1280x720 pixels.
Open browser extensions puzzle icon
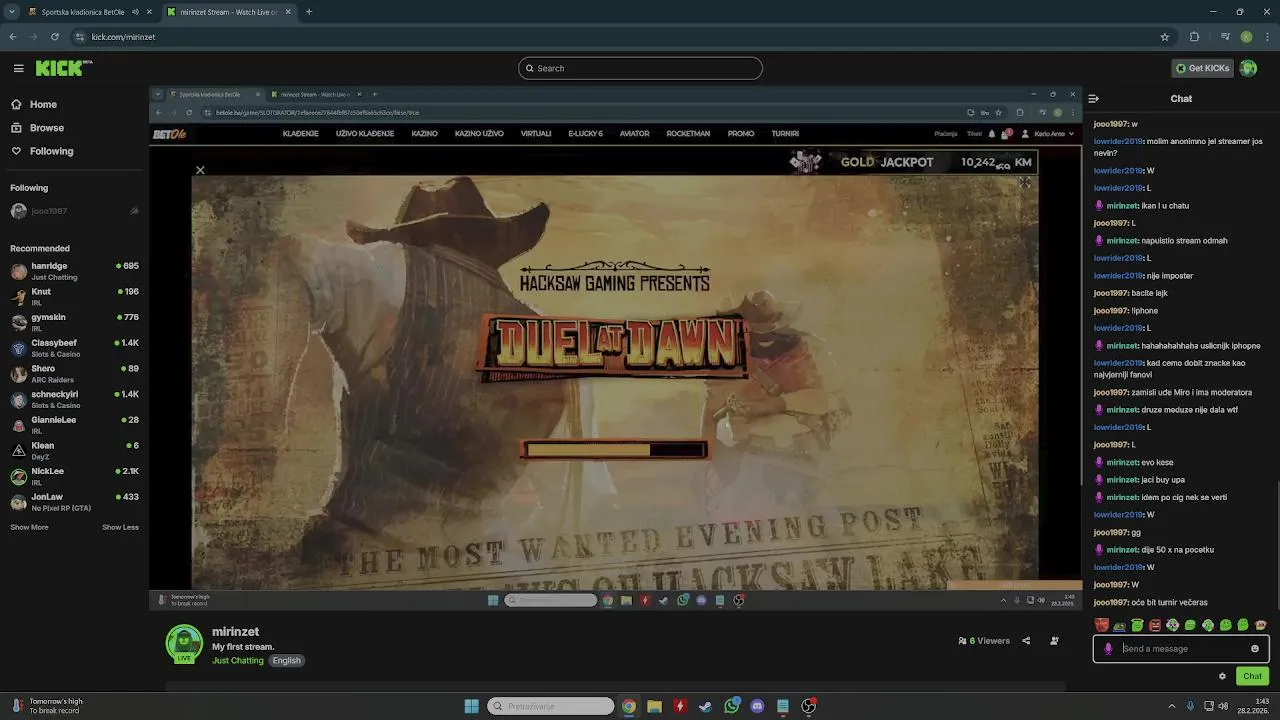point(1194,37)
